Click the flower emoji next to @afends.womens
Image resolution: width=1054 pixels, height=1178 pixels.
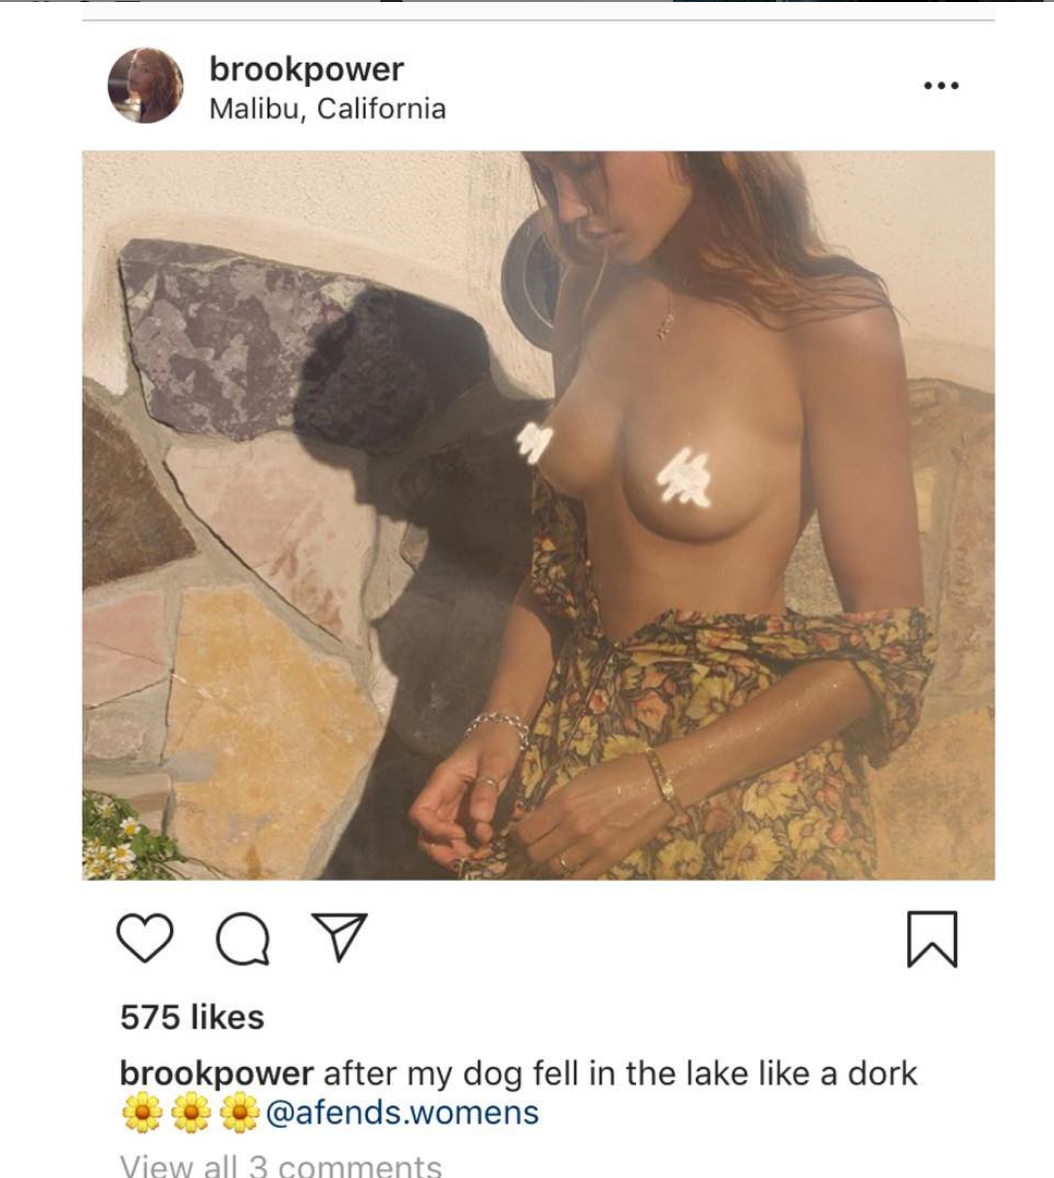pyautogui.click(x=240, y=1113)
